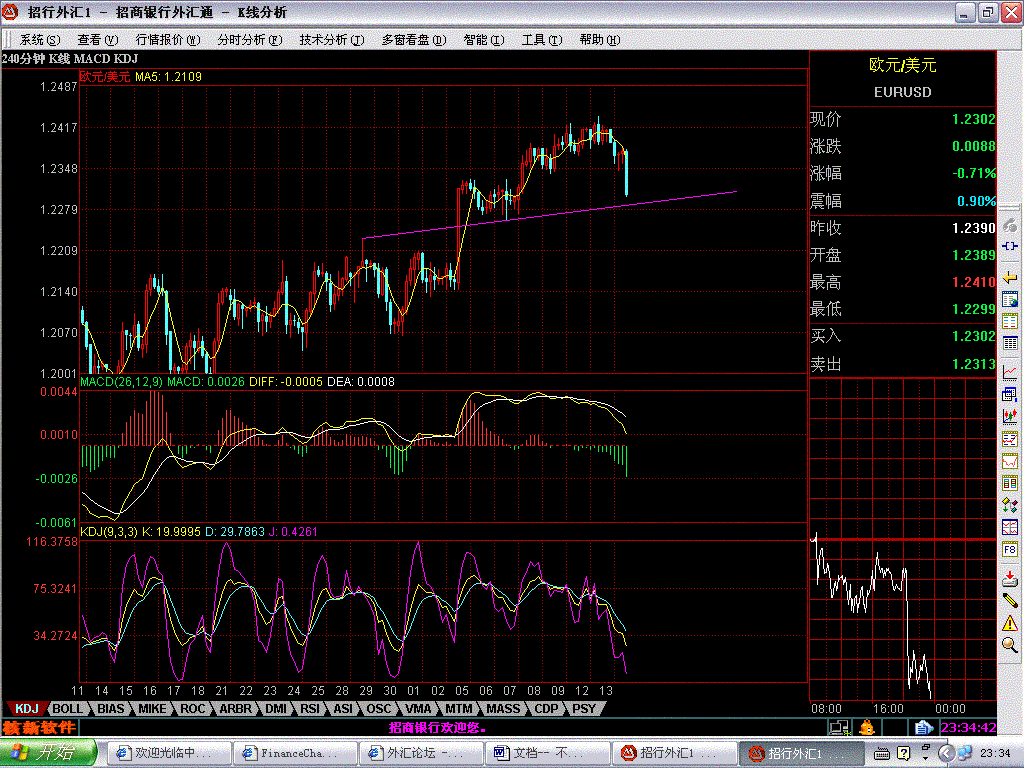The height and width of the screenshot is (768, 1024).
Task: Switch to the ARBR indicator tab
Action: 235,709
